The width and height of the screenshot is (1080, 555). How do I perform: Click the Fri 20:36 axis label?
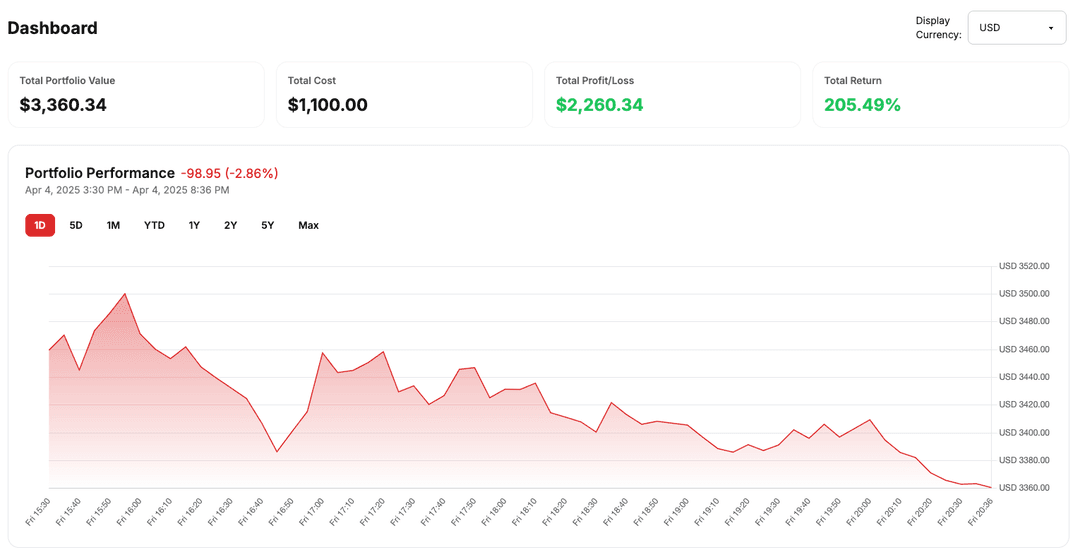point(979,512)
